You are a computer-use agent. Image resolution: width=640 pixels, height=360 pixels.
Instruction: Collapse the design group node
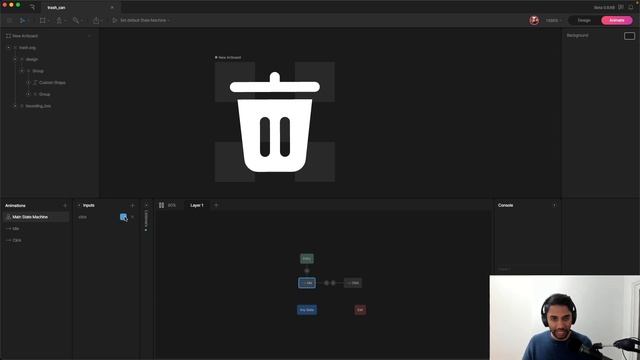pyautogui.click(x=15, y=59)
